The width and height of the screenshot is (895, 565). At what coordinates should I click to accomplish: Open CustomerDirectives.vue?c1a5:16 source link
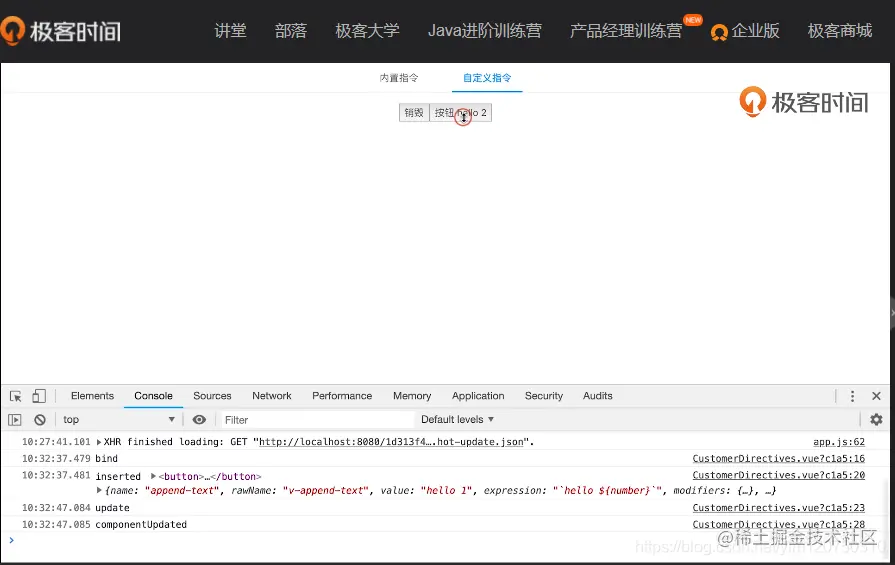pyautogui.click(x=779, y=459)
